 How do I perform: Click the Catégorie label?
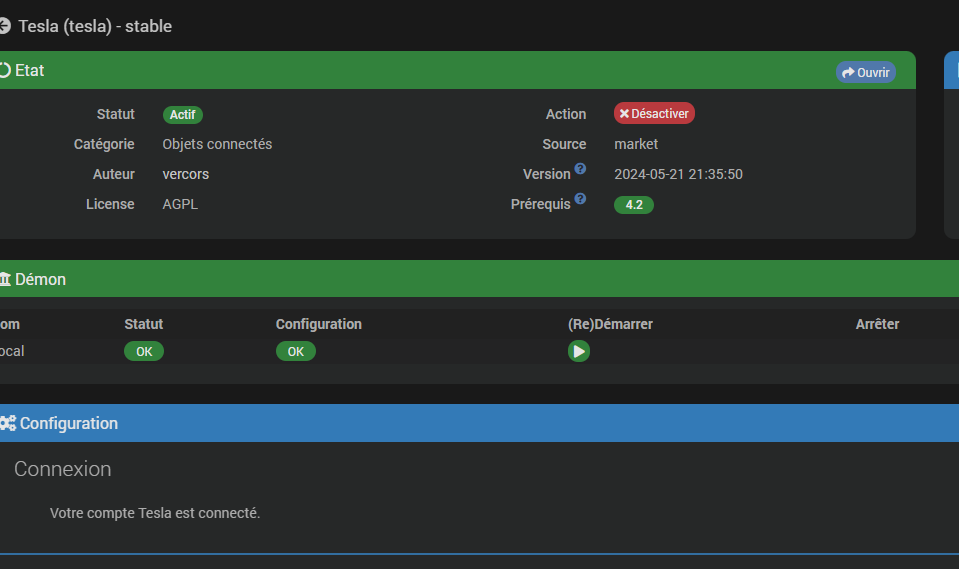(104, 144)
